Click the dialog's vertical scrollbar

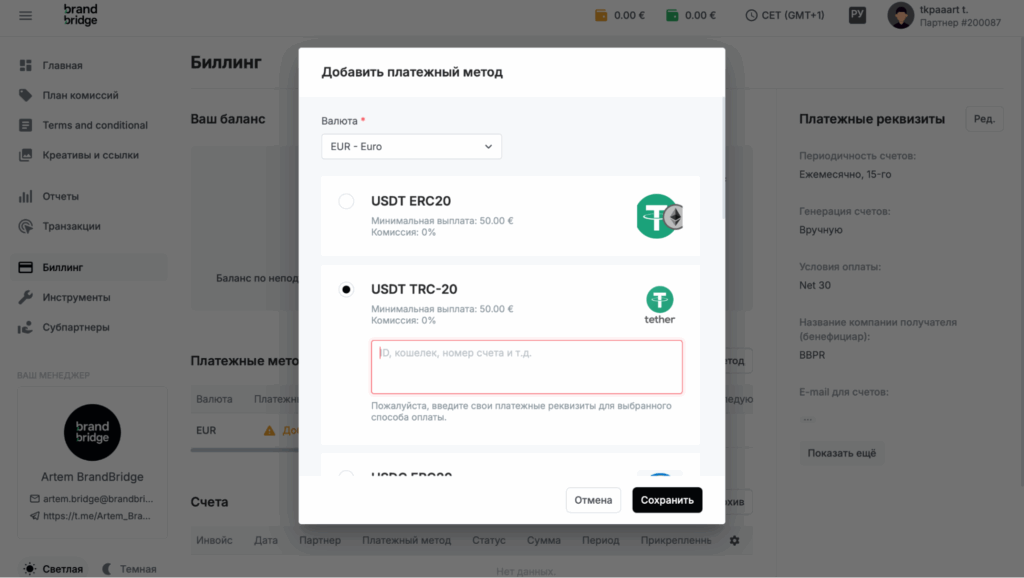point(723,158)
